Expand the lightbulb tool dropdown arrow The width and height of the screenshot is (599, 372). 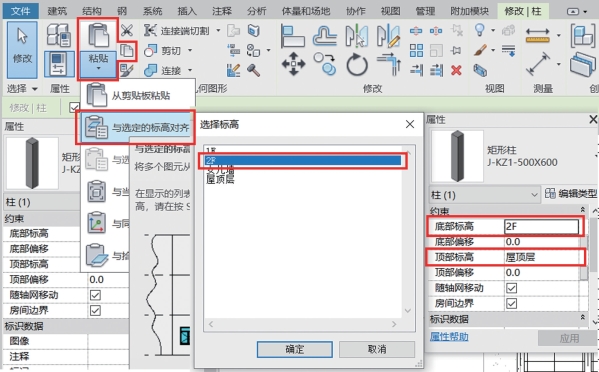(493, 30)
